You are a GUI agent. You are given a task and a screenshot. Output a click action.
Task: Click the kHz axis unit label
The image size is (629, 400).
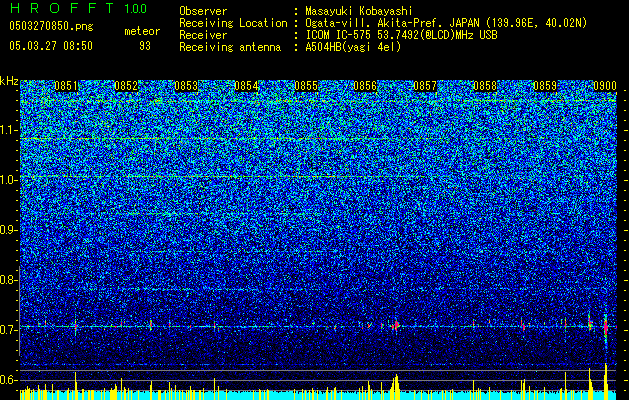[9, 81]
